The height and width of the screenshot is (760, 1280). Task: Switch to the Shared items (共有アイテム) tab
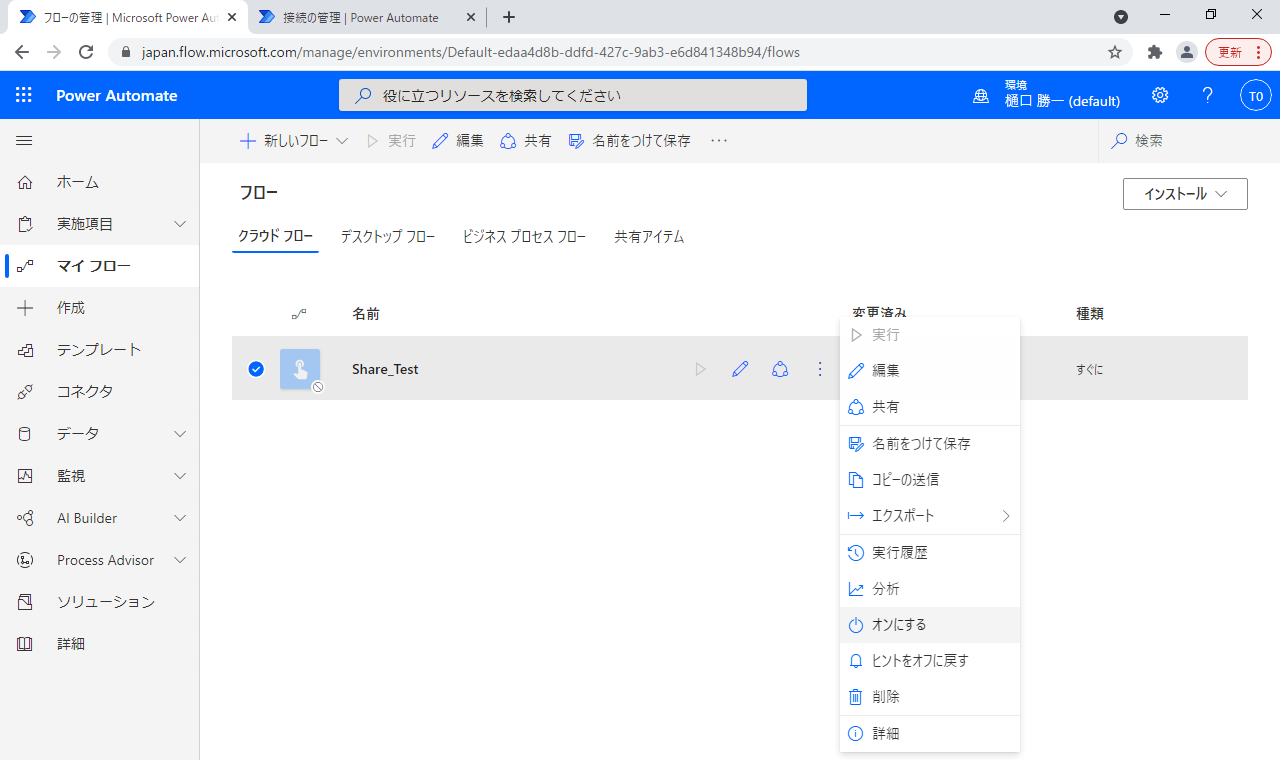649,237
